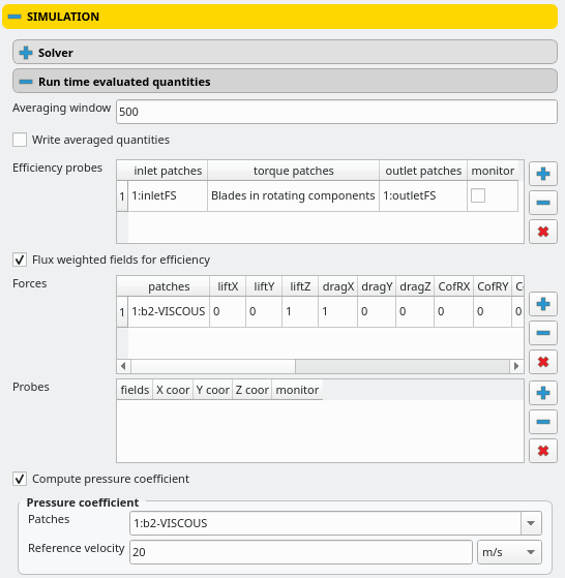Screen dimensions: 565x578
Task: Open the Patches 1:b2-VISCOUS dropdown
Action: click(335, 523)
